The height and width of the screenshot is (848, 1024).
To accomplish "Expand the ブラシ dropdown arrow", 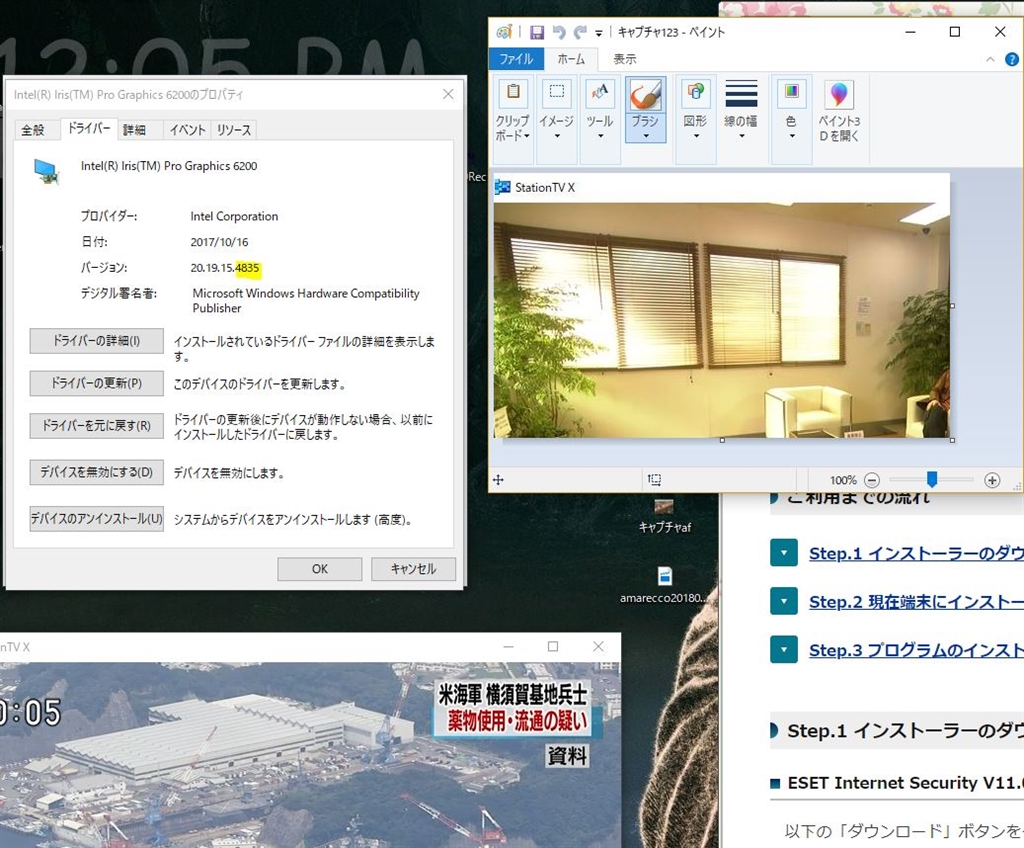I will pyautogui.click(x=645, y=135).
